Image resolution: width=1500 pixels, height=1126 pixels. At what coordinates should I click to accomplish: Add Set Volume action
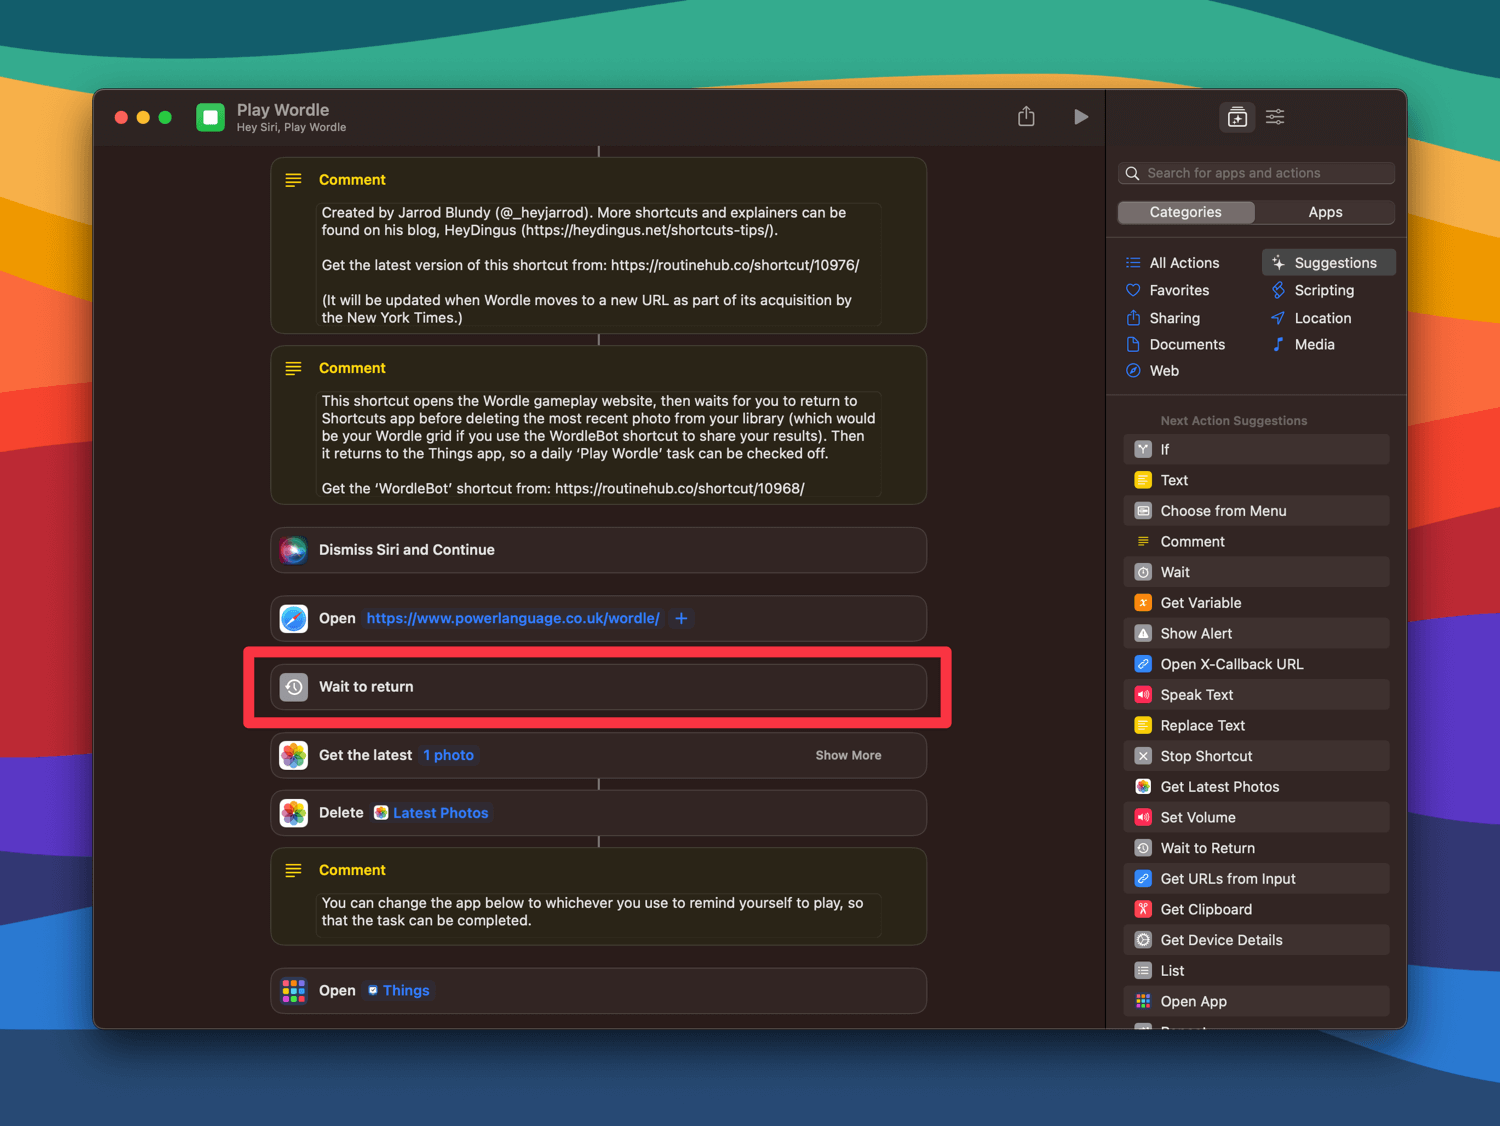[1257, 818]
